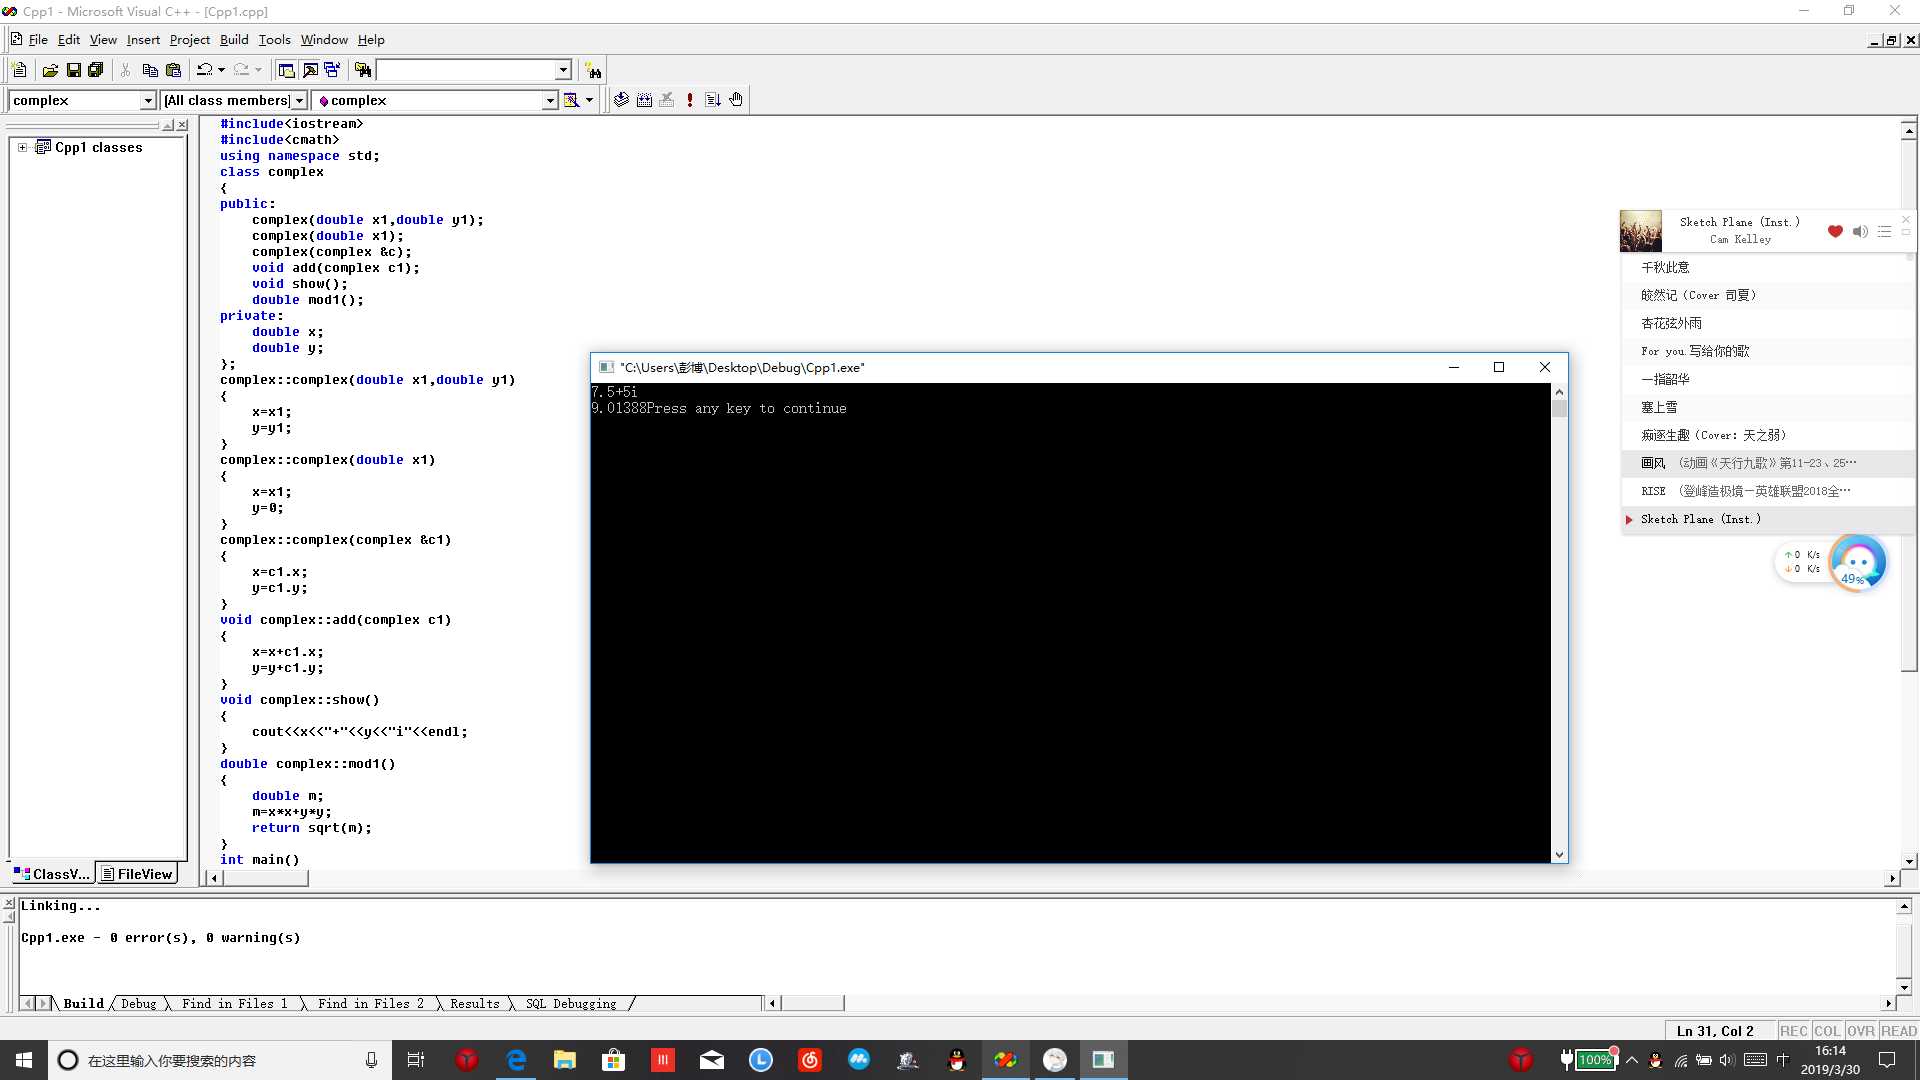Open the File menu
This screenshot has width=1920, height=1080.
click(38, 40)
